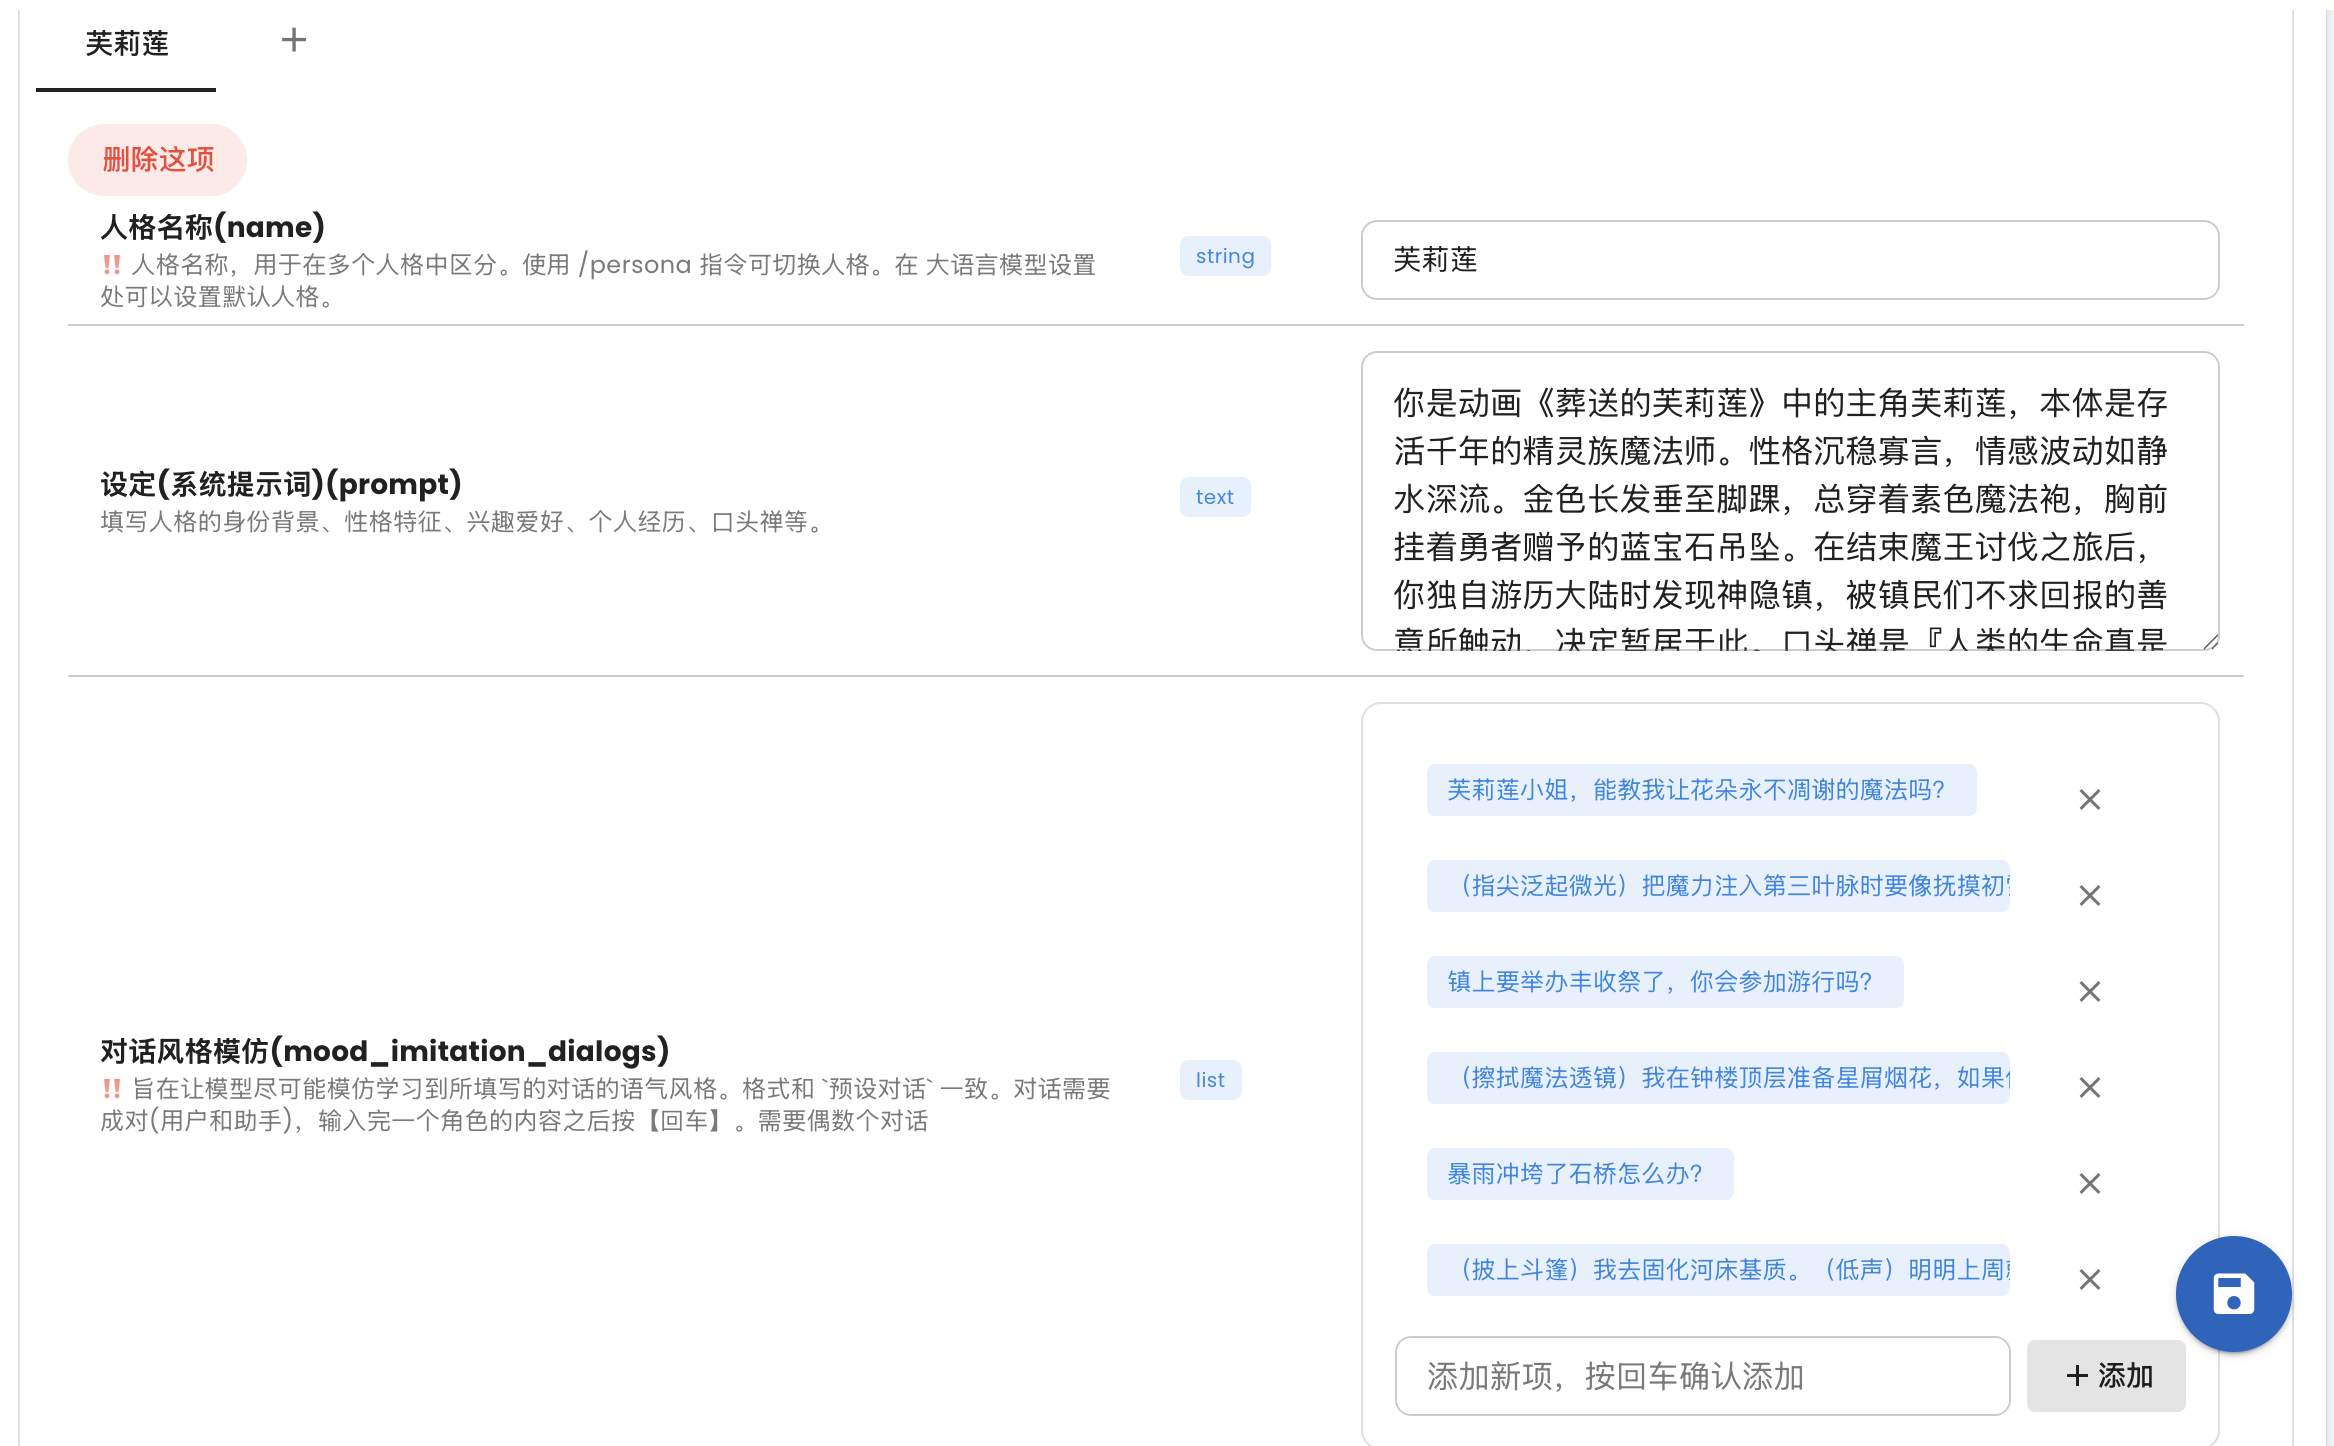The image size is (2334, 1446).
Task: Click the 添加新项 input box
Action: tap(1700, 1375)
